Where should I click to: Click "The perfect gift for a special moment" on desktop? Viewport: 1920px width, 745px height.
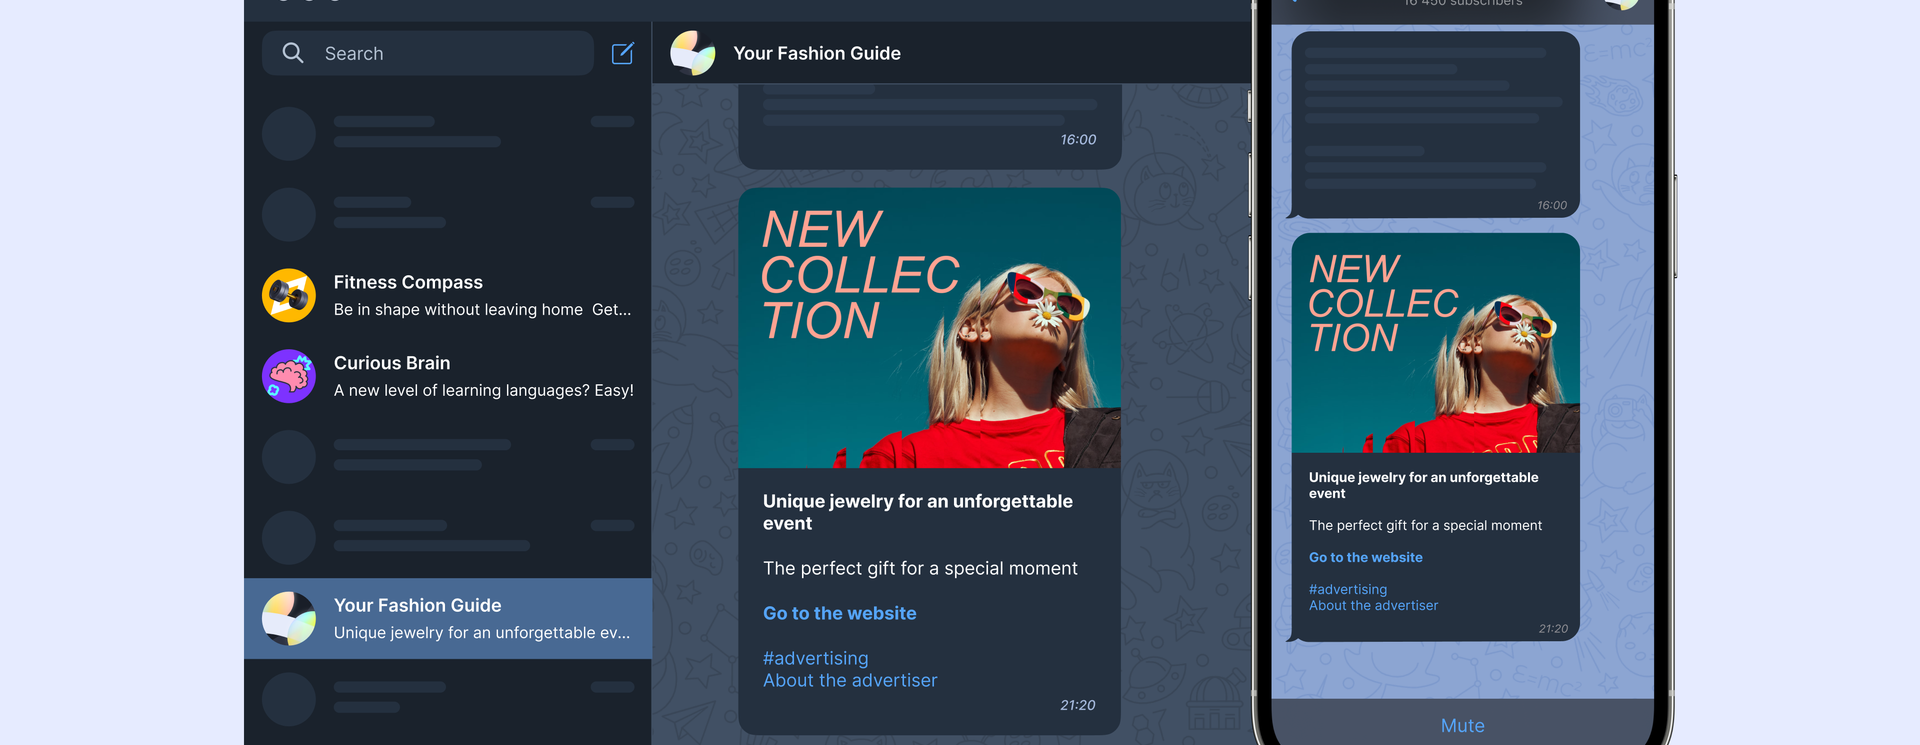[920, 568]
